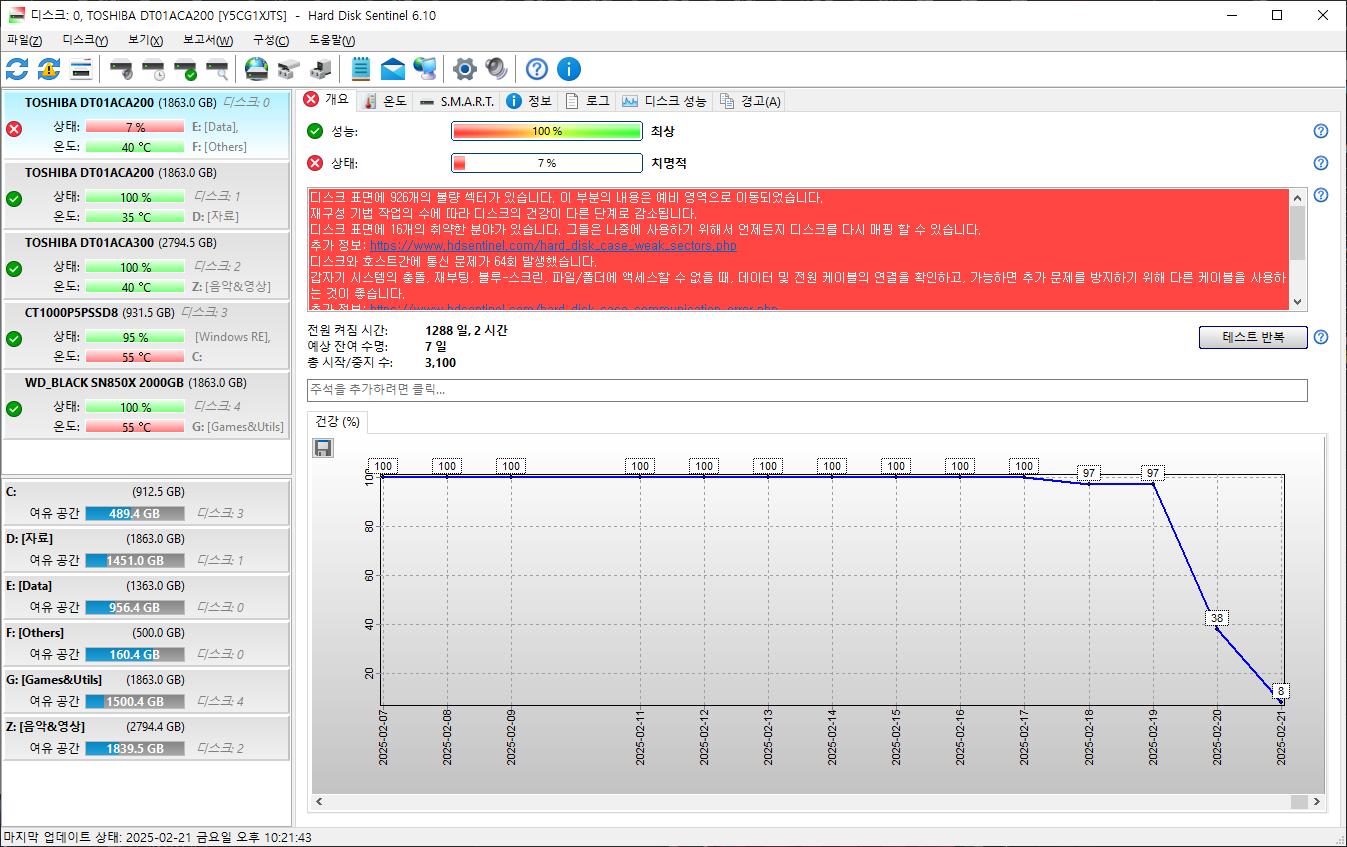Viewport: 1347px width, 847px height.
Task: Click the disk with green checkmark toolbar icon
Action: tap(185, 69)
